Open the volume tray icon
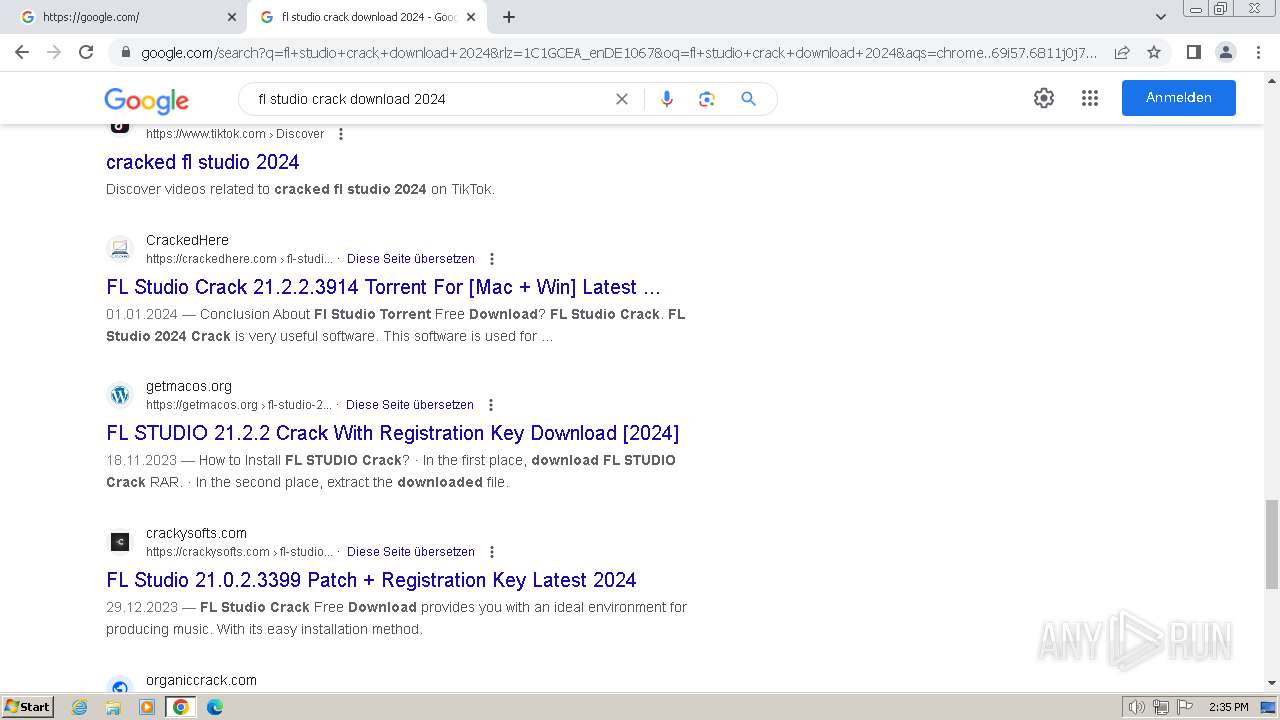Screen dimensions: 1280x720 point(1137,707)
